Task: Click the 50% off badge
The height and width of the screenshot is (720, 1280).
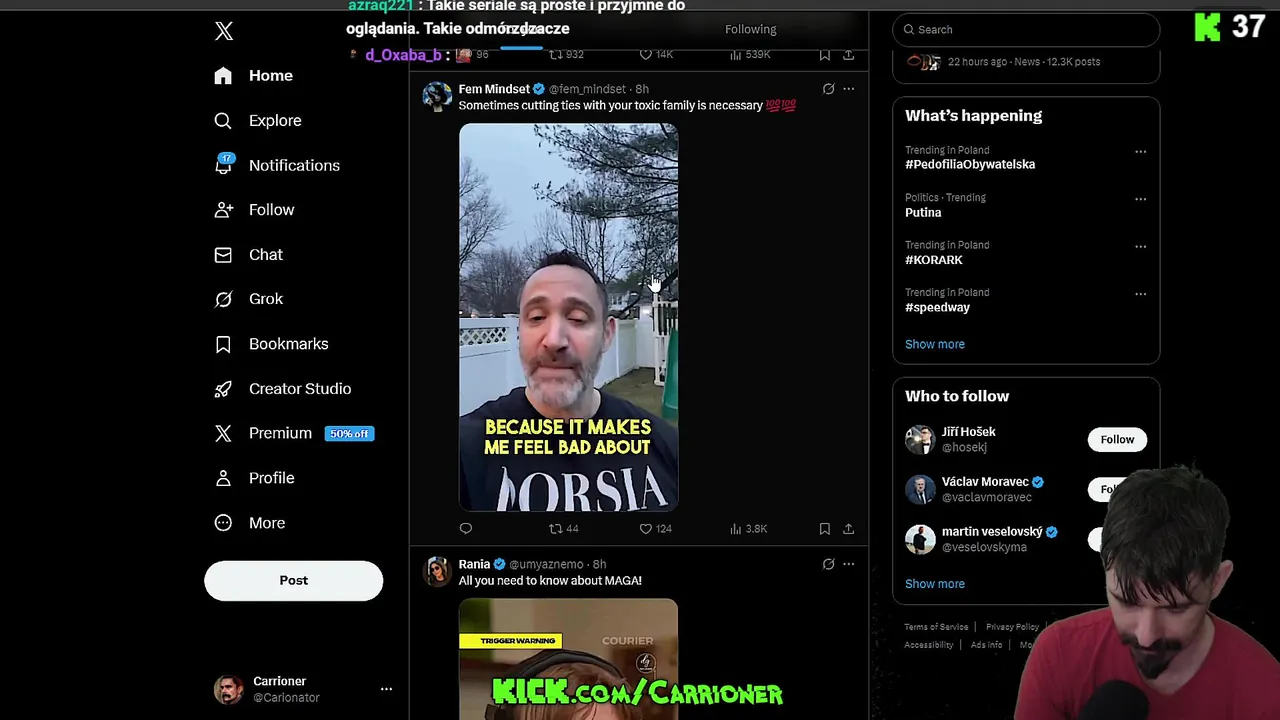Action: click(x=349, y=434)
